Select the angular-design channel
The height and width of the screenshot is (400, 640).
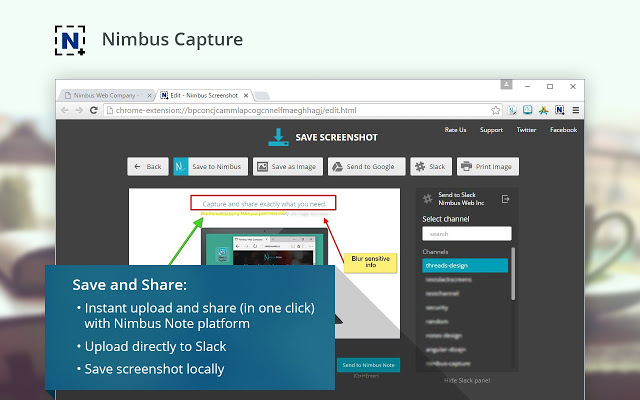click(465, 350)
